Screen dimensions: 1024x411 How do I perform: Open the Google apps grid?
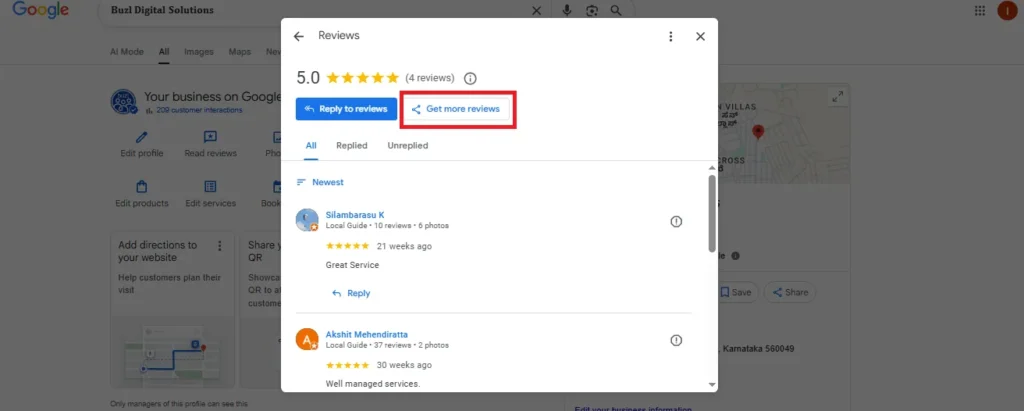click(980, 10)
